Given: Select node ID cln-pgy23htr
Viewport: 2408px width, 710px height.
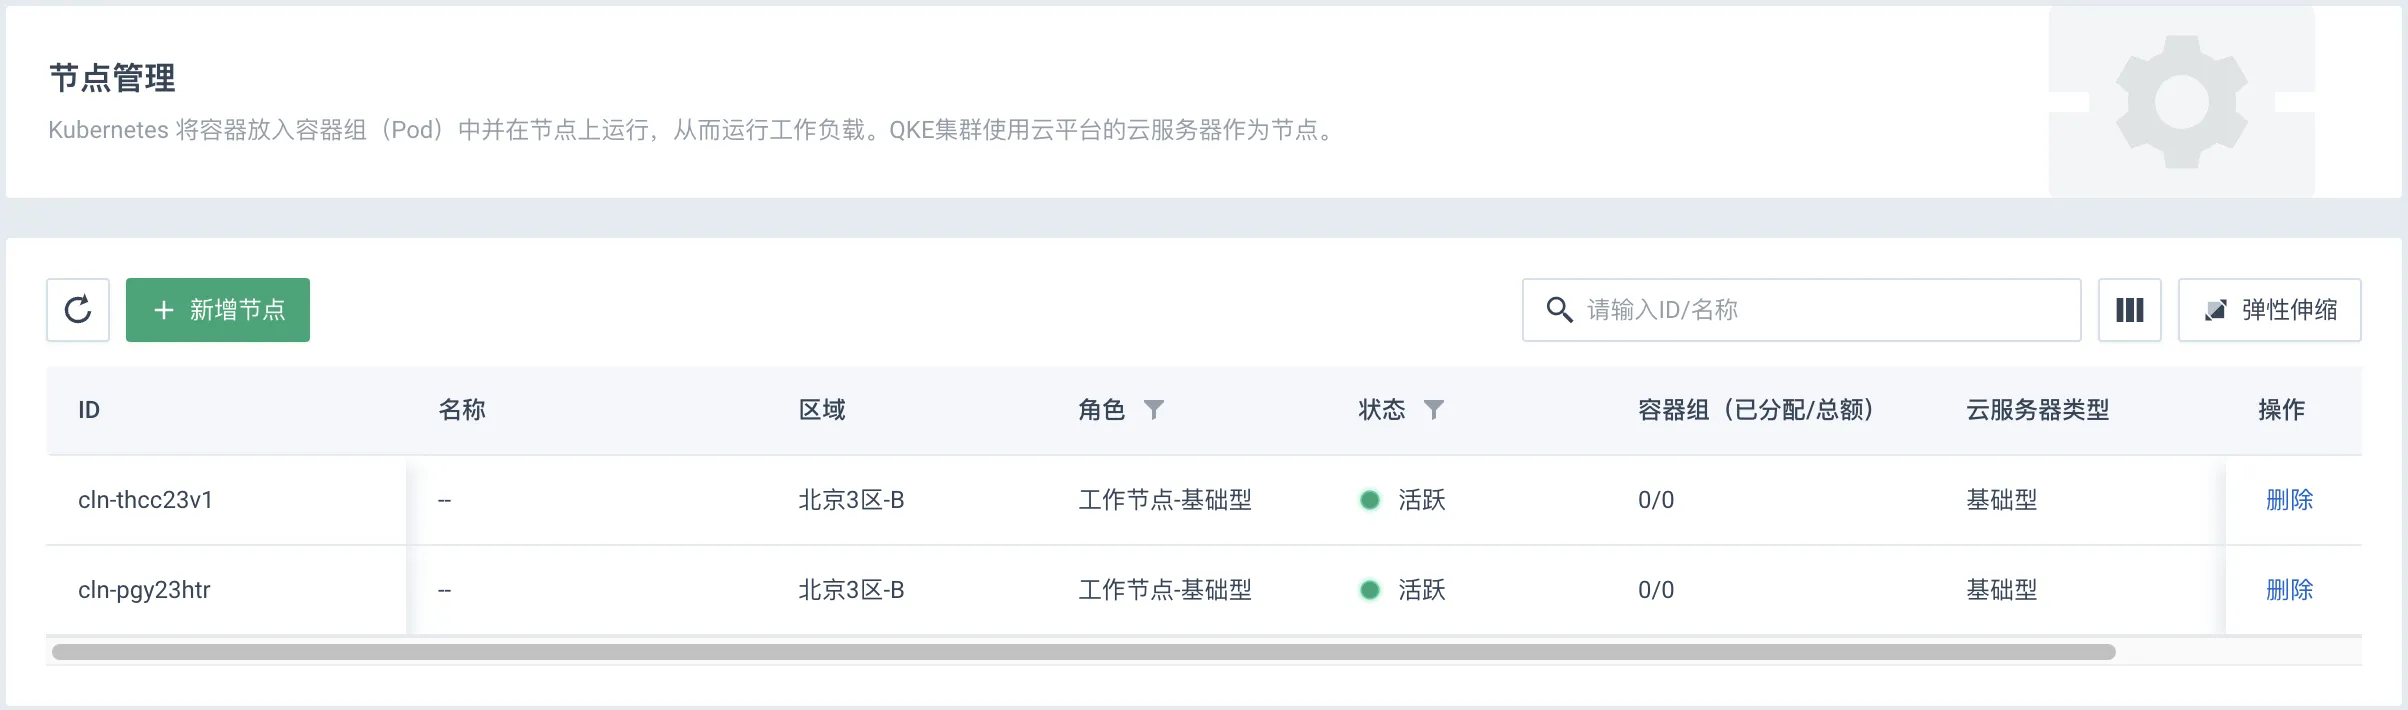Looking at the screenshot, I should 144,590.
